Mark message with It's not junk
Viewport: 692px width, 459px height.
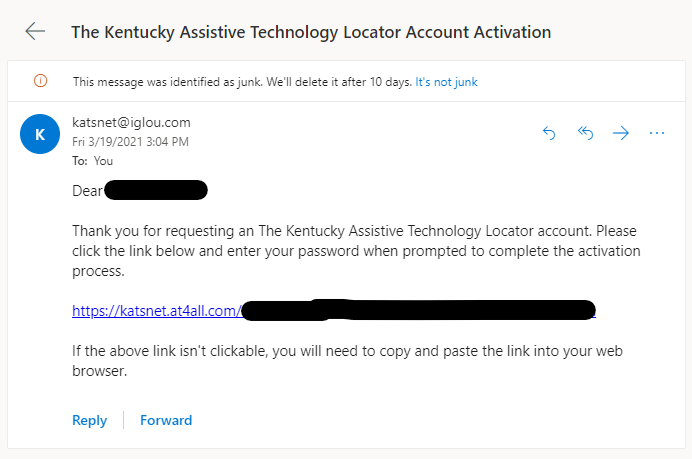pos(446,82)
